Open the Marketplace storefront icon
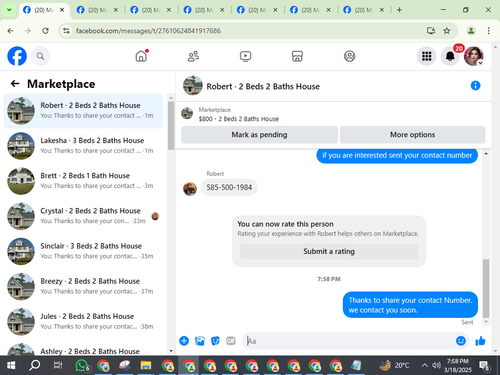The image size is (500, 375). (297, 56)
